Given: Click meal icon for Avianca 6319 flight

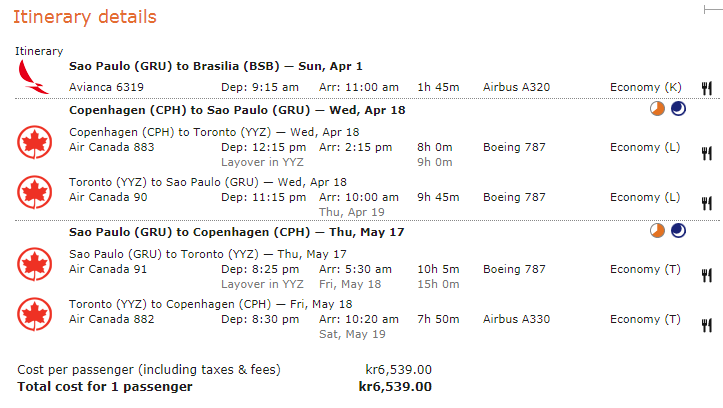Looking at the screenshot, I should click(x=707, y=88).
